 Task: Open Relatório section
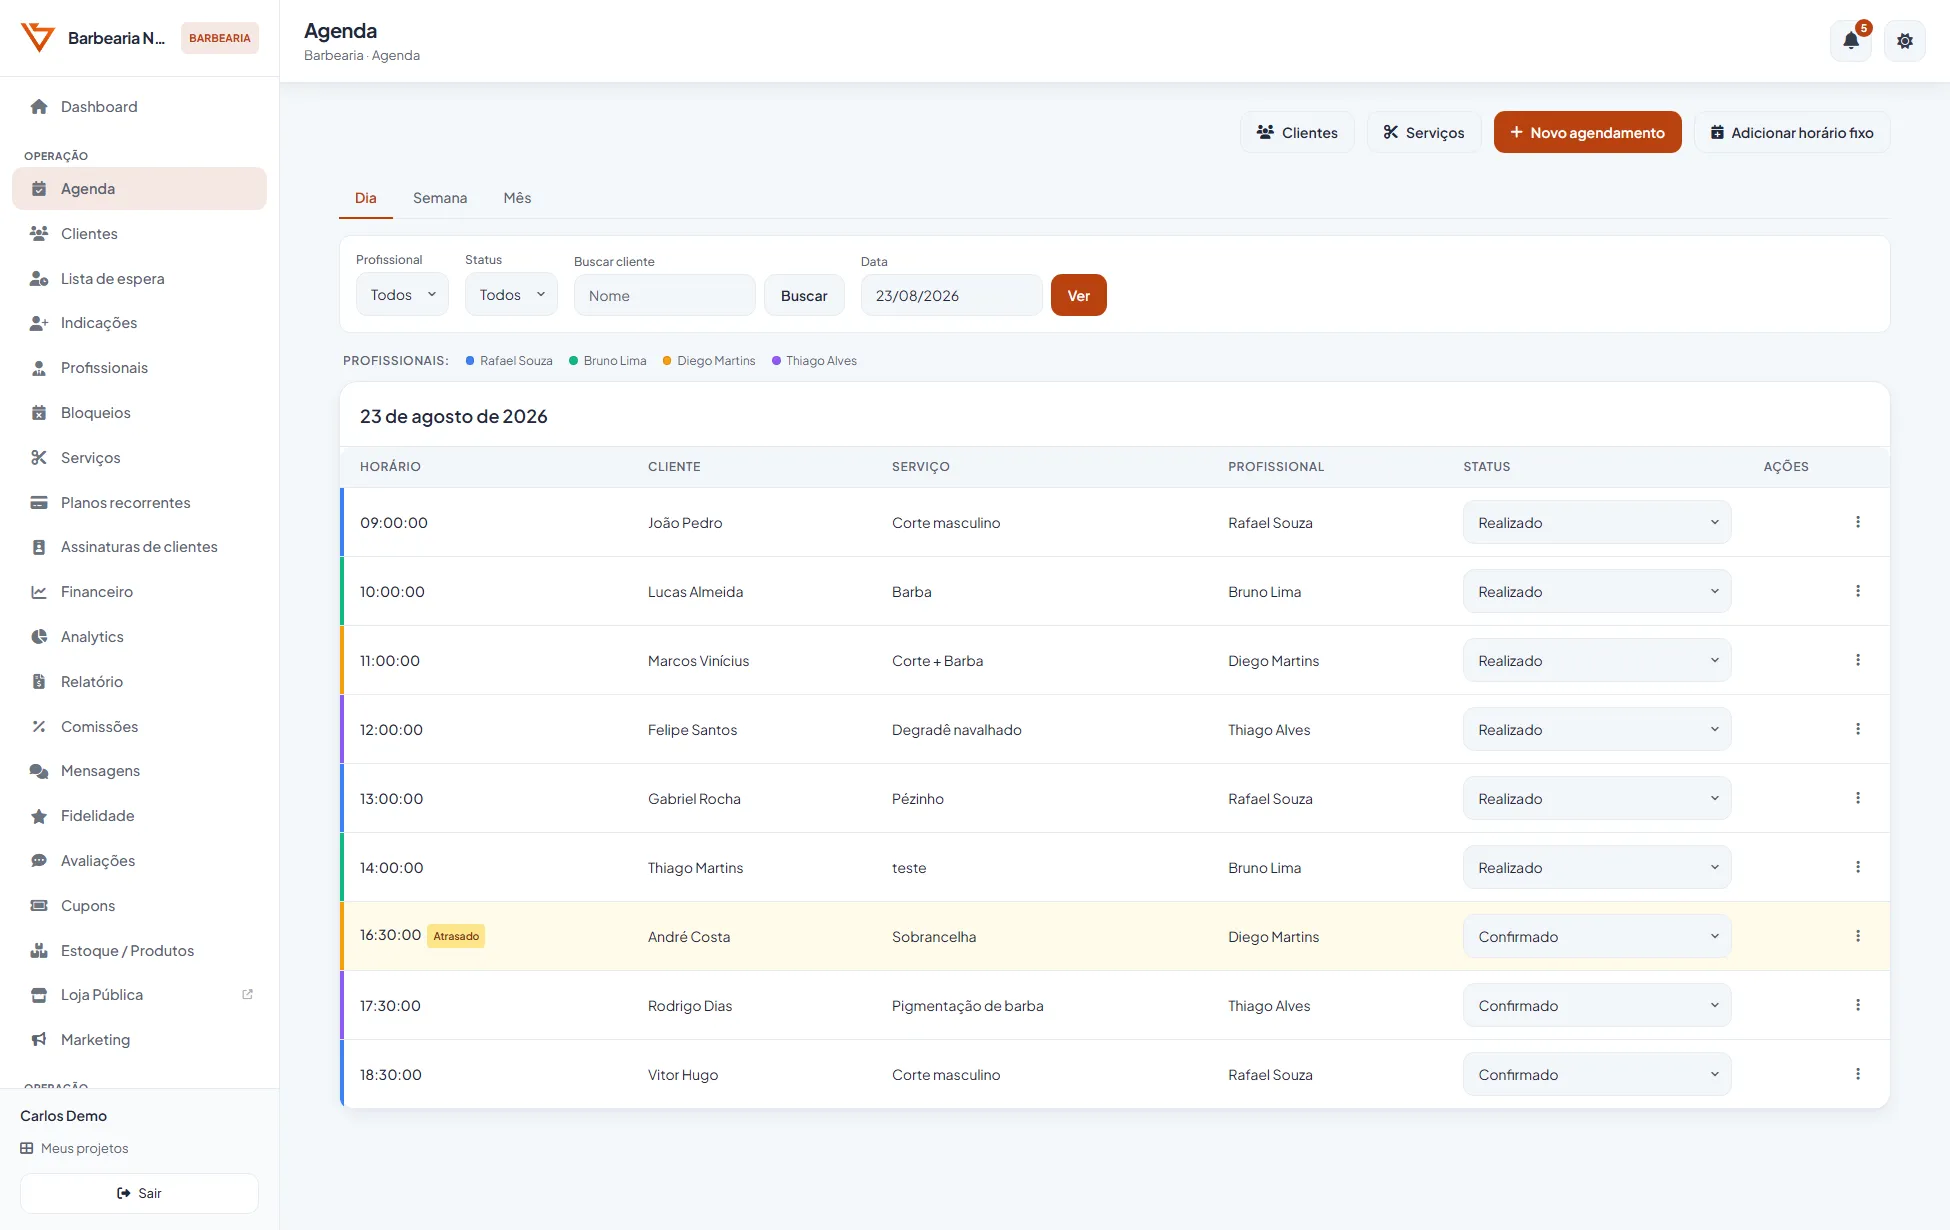click(x=139, y=682)
